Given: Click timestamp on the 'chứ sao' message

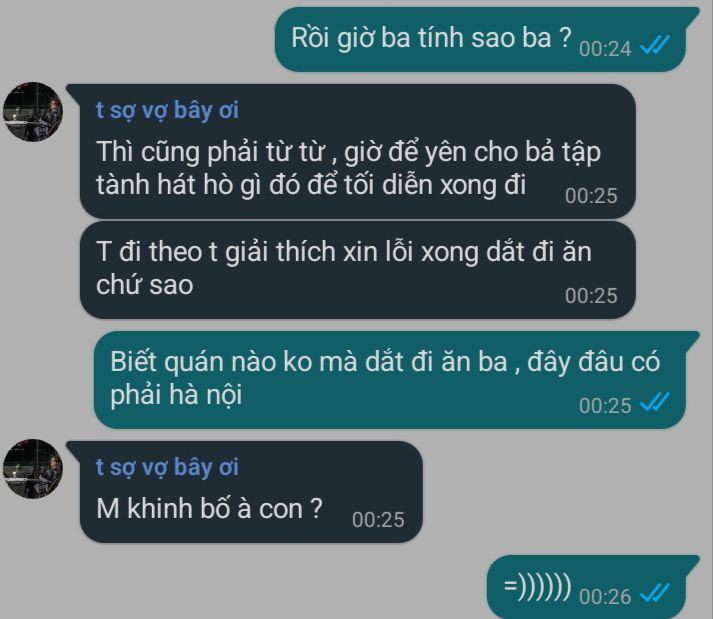Looking at the screenshot, I should click(x=591, y=296).
